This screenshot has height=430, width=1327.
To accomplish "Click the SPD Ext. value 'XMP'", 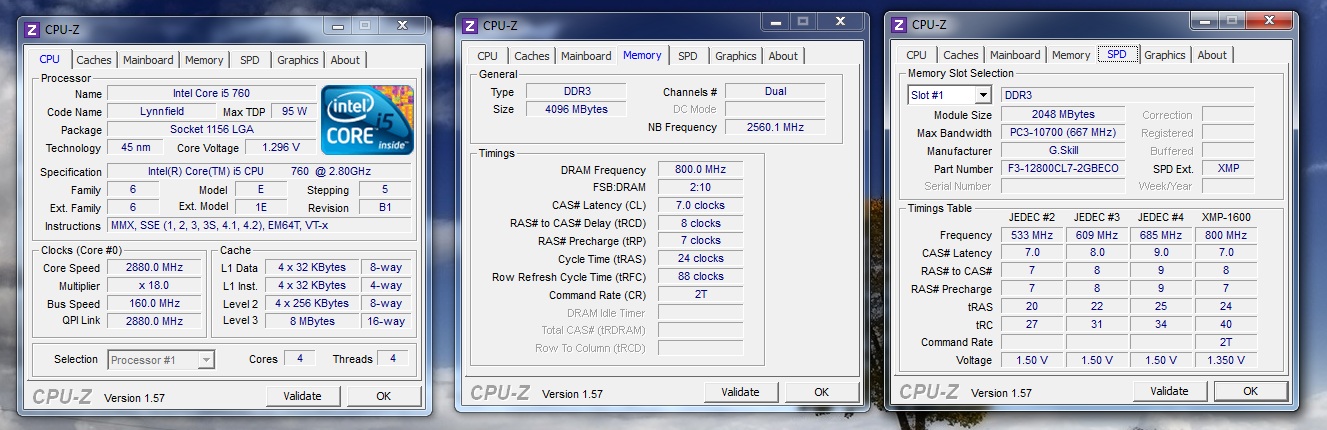I will [x=1228, y=169].
